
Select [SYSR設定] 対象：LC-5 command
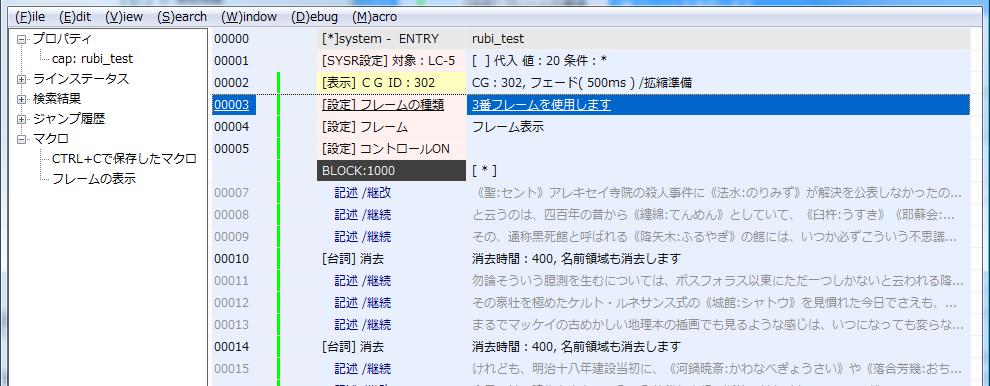[391, 61]
